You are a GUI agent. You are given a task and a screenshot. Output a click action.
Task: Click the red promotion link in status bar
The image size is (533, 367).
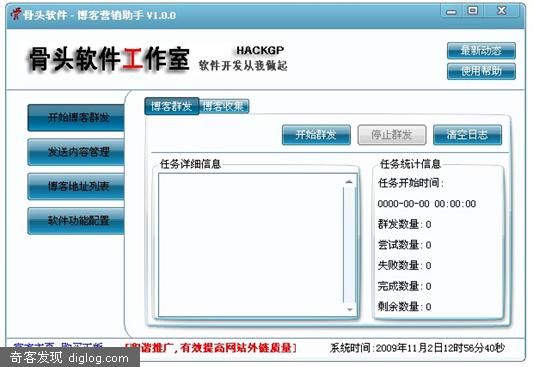coord(210,348)
